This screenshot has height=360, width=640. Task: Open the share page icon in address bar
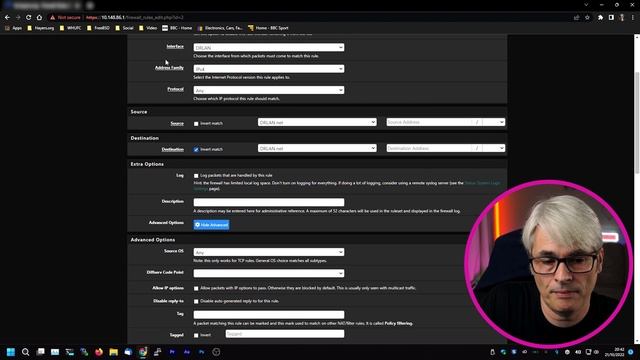click(576, 18)
